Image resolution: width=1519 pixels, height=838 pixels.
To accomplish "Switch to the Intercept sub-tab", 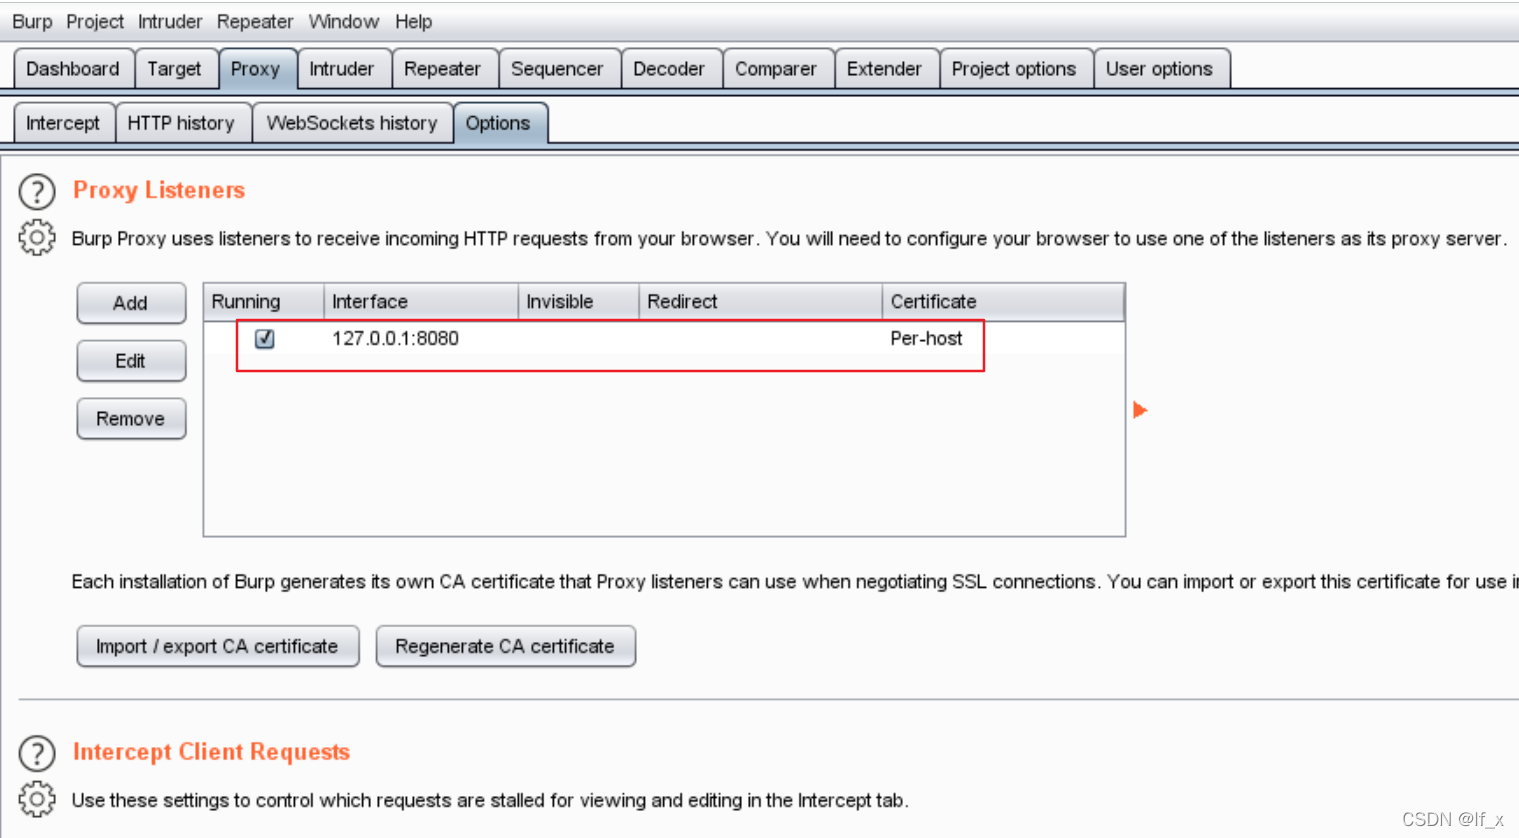I will pos(63,123).
